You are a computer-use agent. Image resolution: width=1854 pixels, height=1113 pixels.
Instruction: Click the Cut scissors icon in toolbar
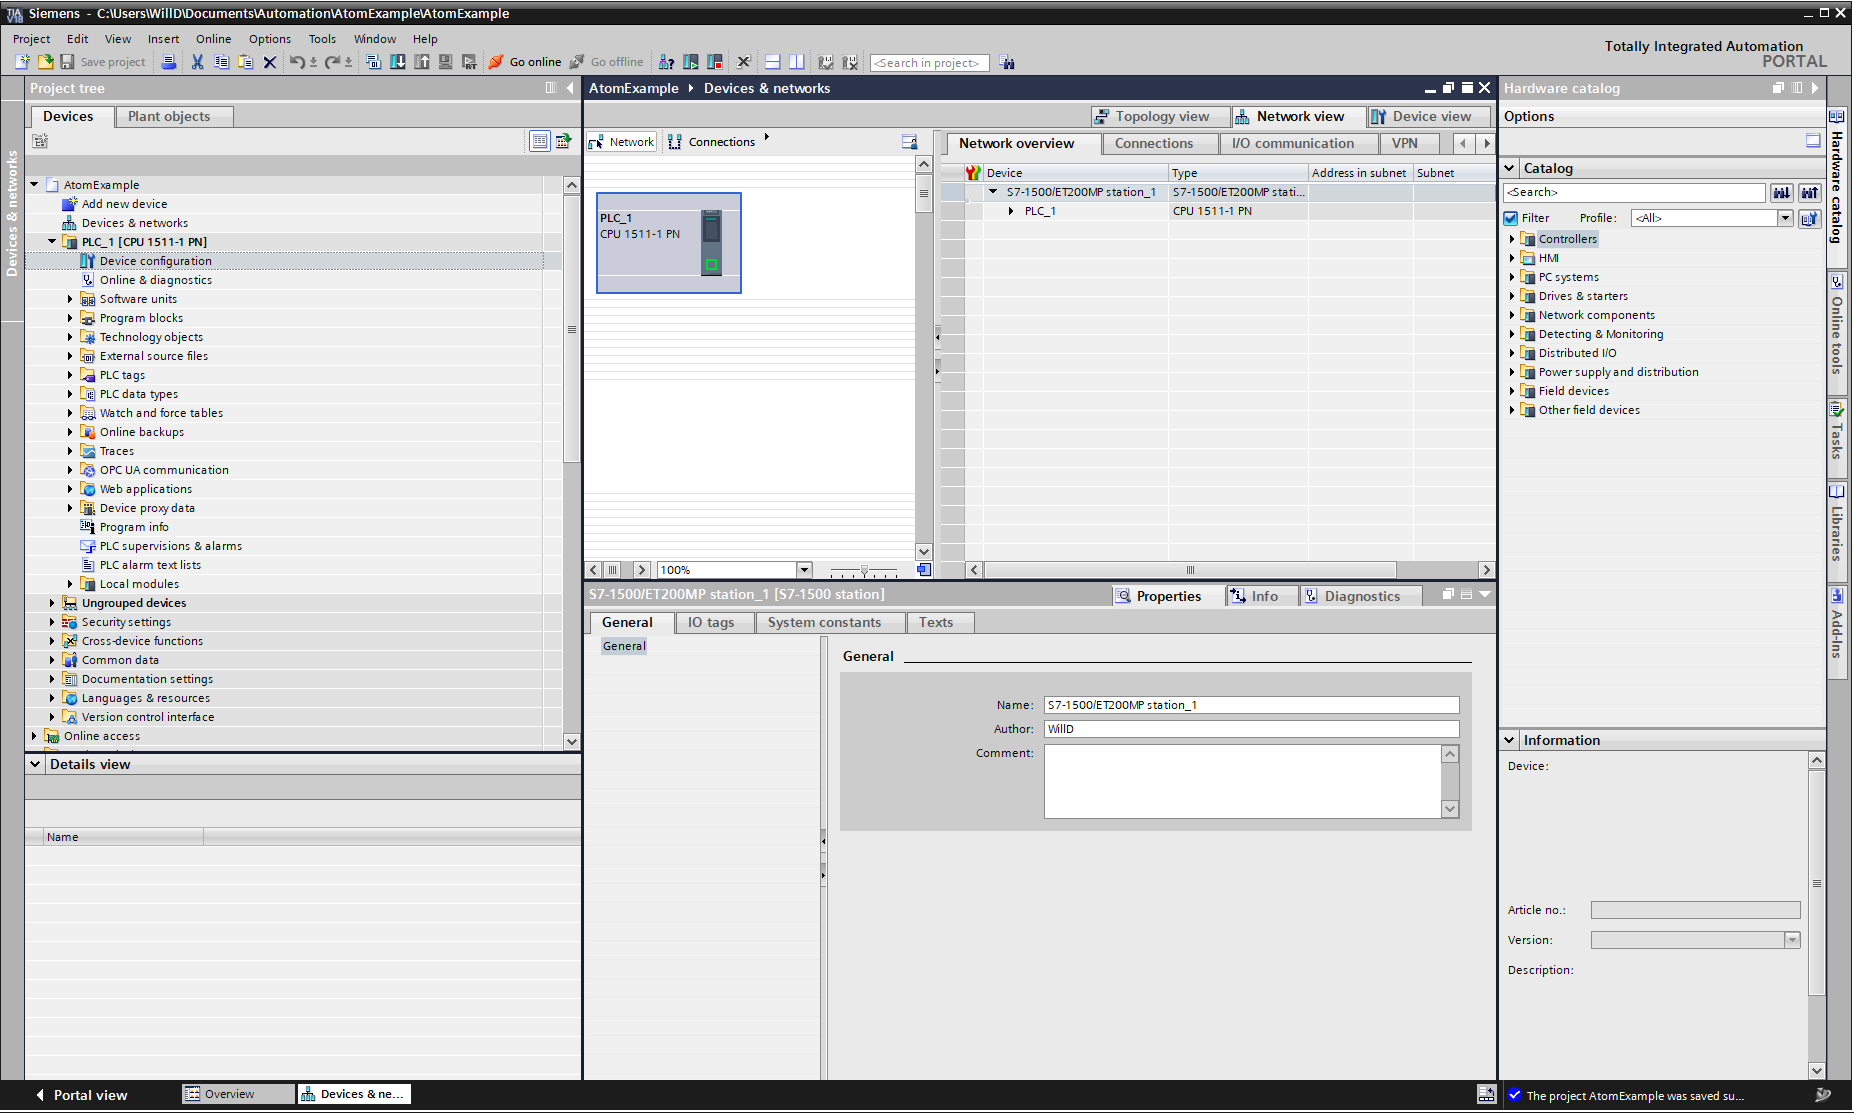(x=197, y=62)
